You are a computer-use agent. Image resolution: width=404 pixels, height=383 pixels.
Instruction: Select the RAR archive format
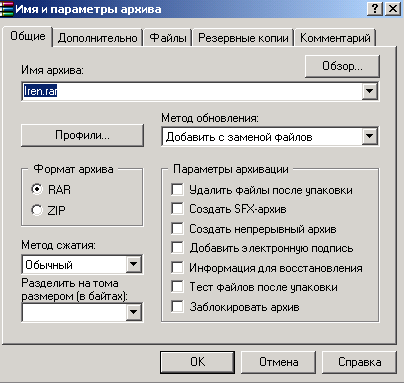[37, 189]
